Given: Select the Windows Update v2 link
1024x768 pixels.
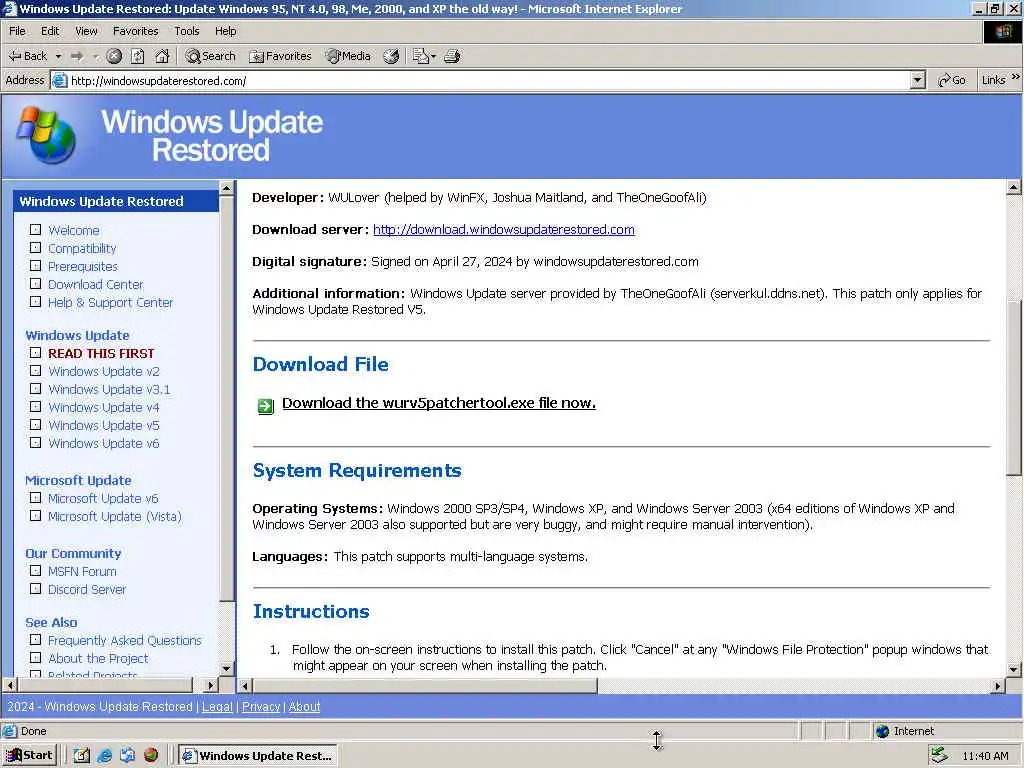Looking at the screenshot, I should 104,372.
